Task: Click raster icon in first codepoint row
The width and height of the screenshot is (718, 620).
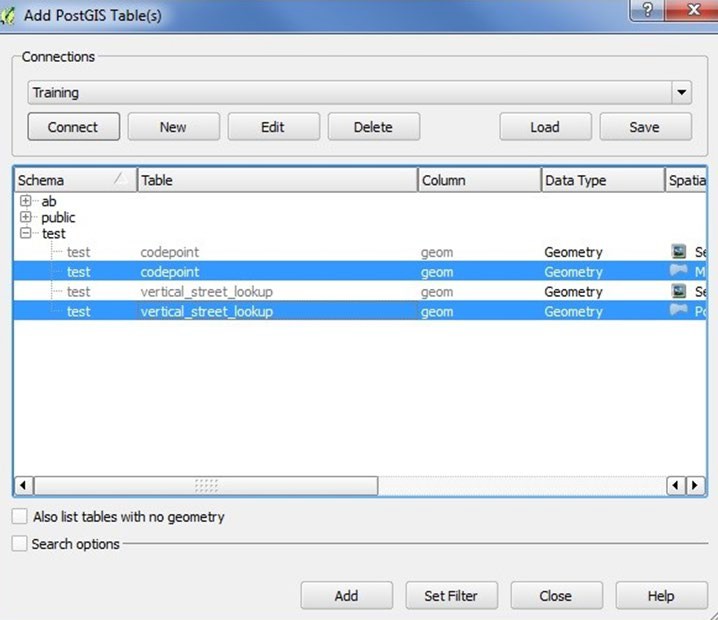Action: [x=678, y=251]
